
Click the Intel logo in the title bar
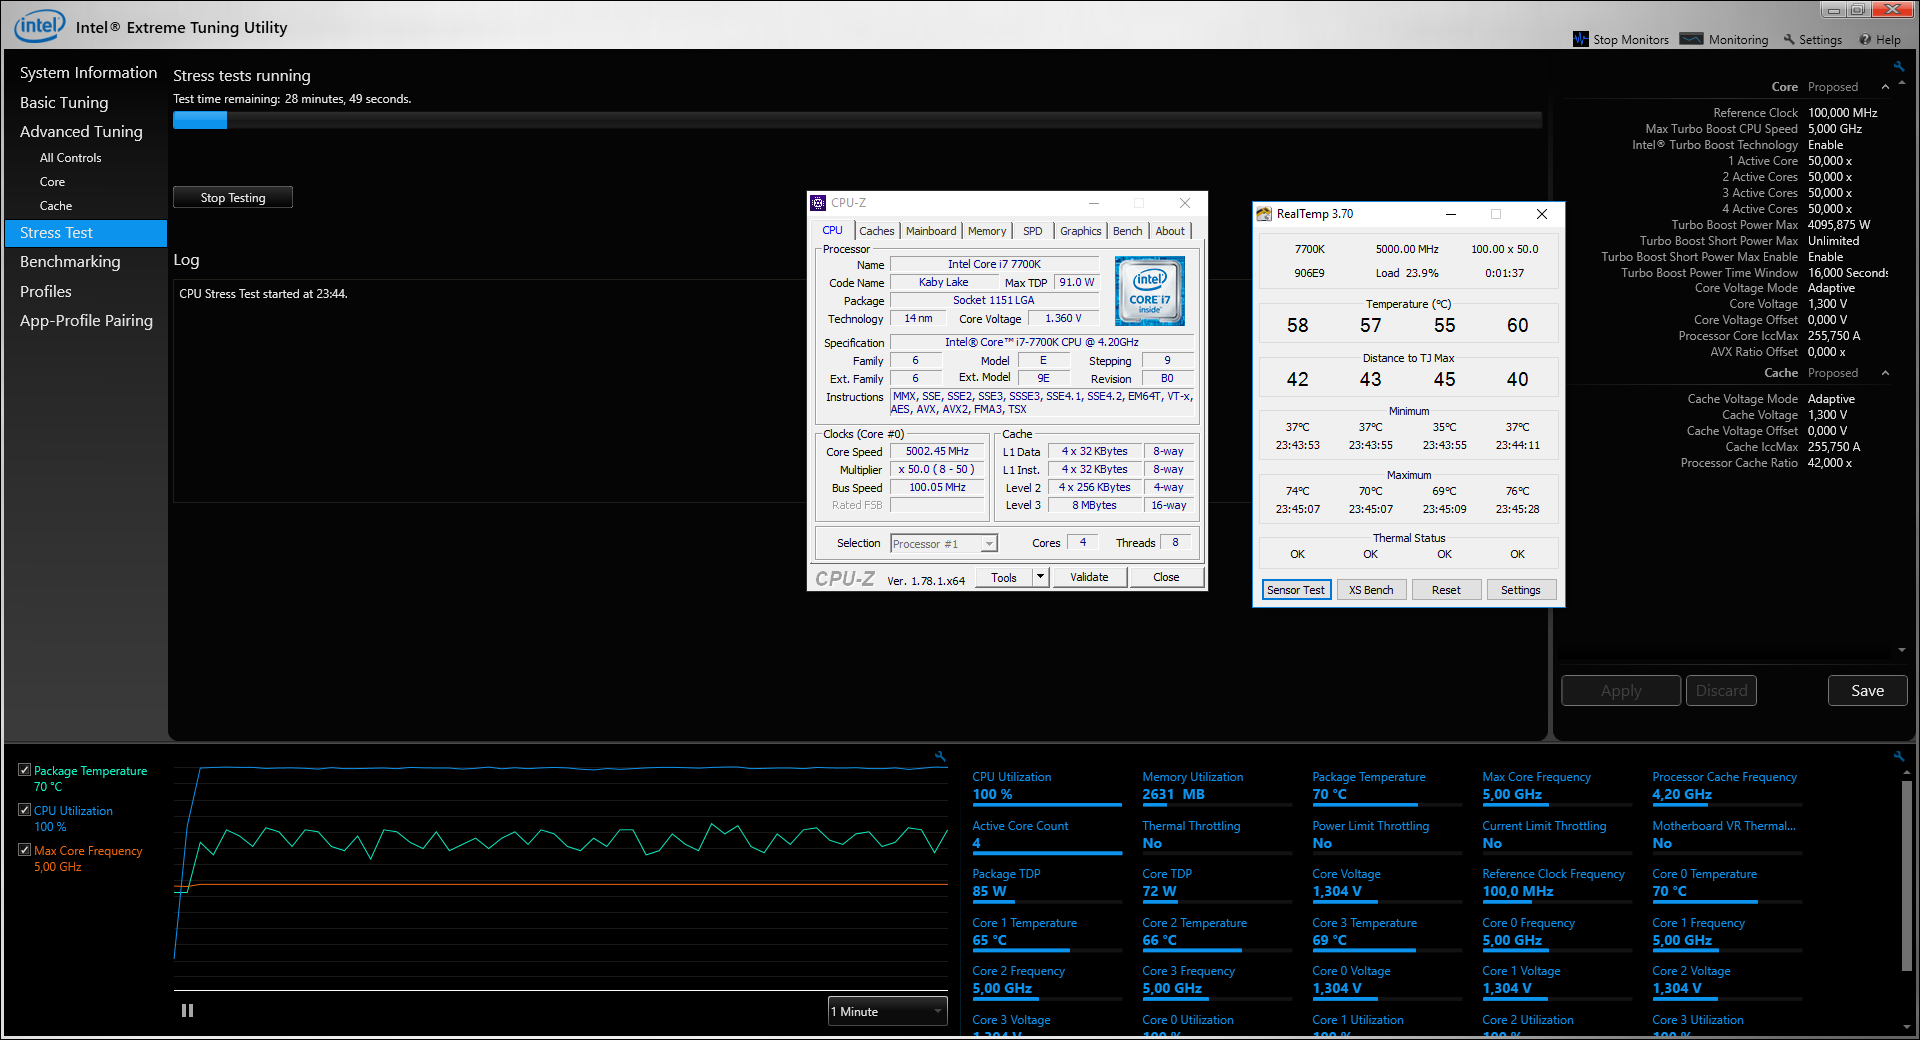(40, 25)
